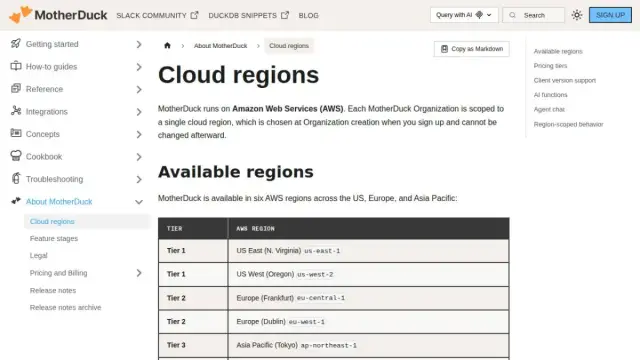Click the Getting started rocket icon

click(x=16, y=43)
